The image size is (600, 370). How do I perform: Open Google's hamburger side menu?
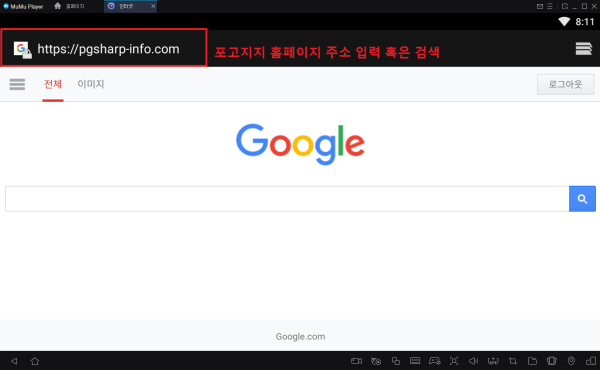[17, 84]
